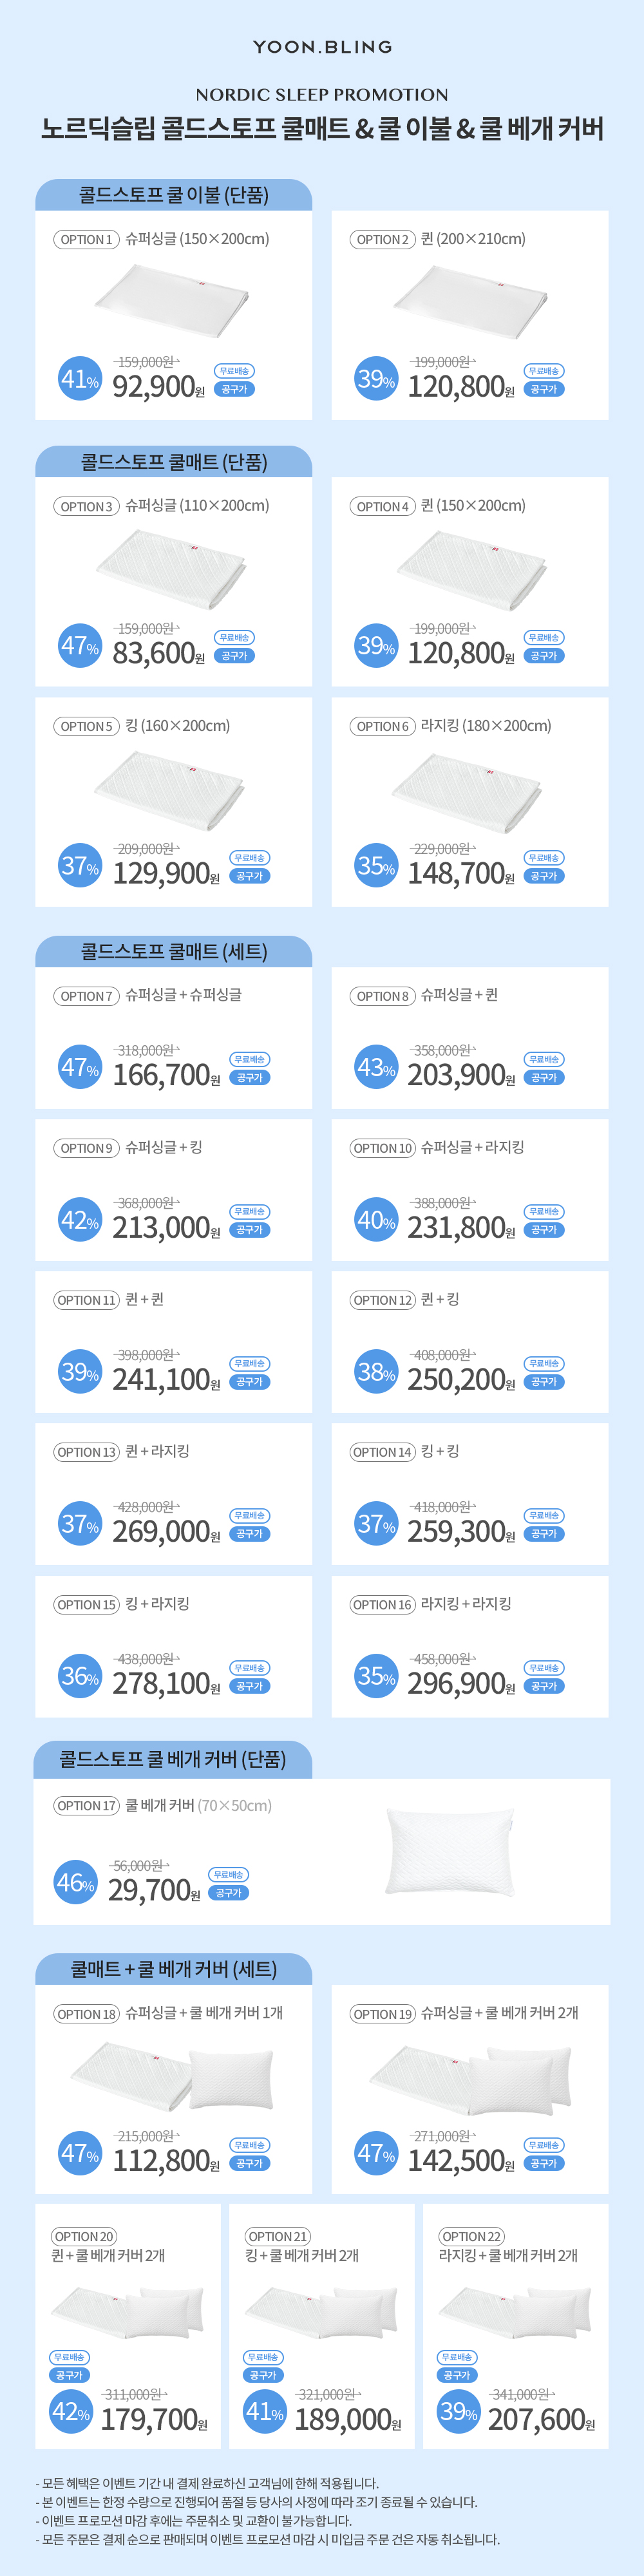Image resolution: width=644 pixels, height=2576 pixels.
Task: Click the 공구가 badge for OPTION 3
Action: click(x=234, y=656)
